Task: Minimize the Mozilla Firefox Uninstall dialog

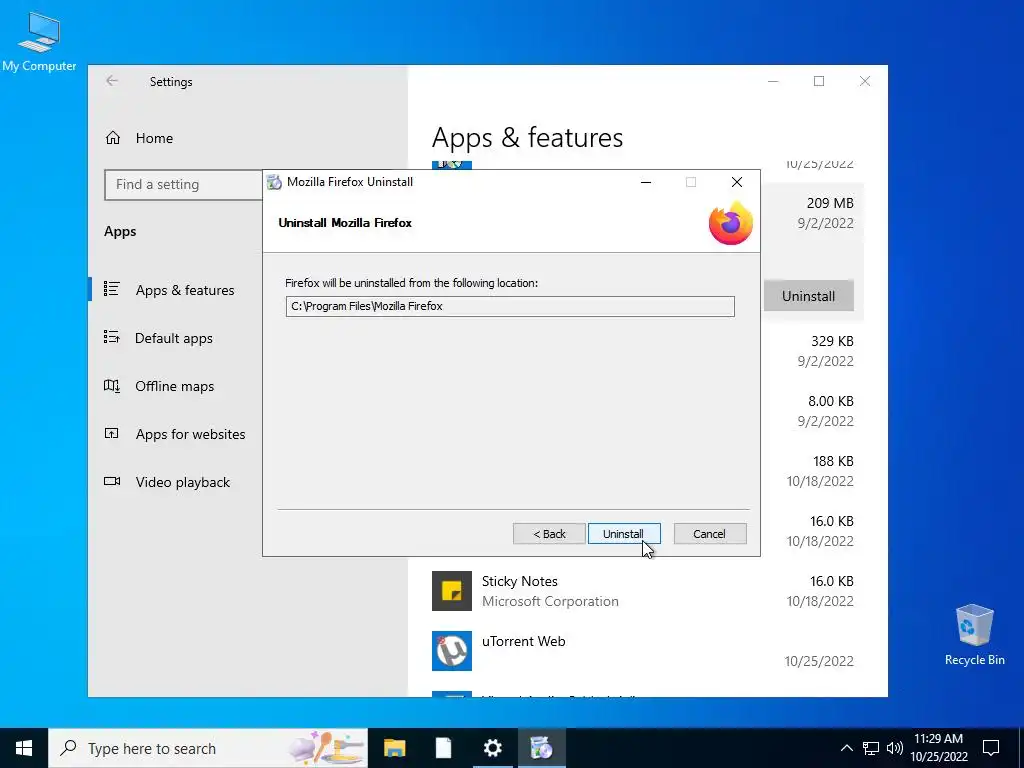Action: pos(646,182)
